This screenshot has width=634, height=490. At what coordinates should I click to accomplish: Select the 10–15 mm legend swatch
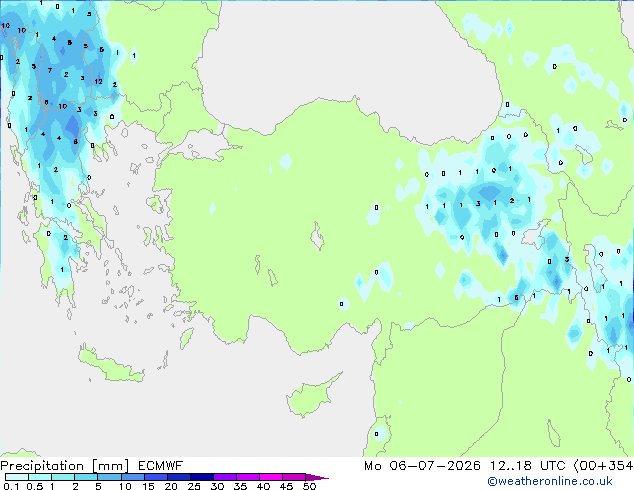coord(132,477)
